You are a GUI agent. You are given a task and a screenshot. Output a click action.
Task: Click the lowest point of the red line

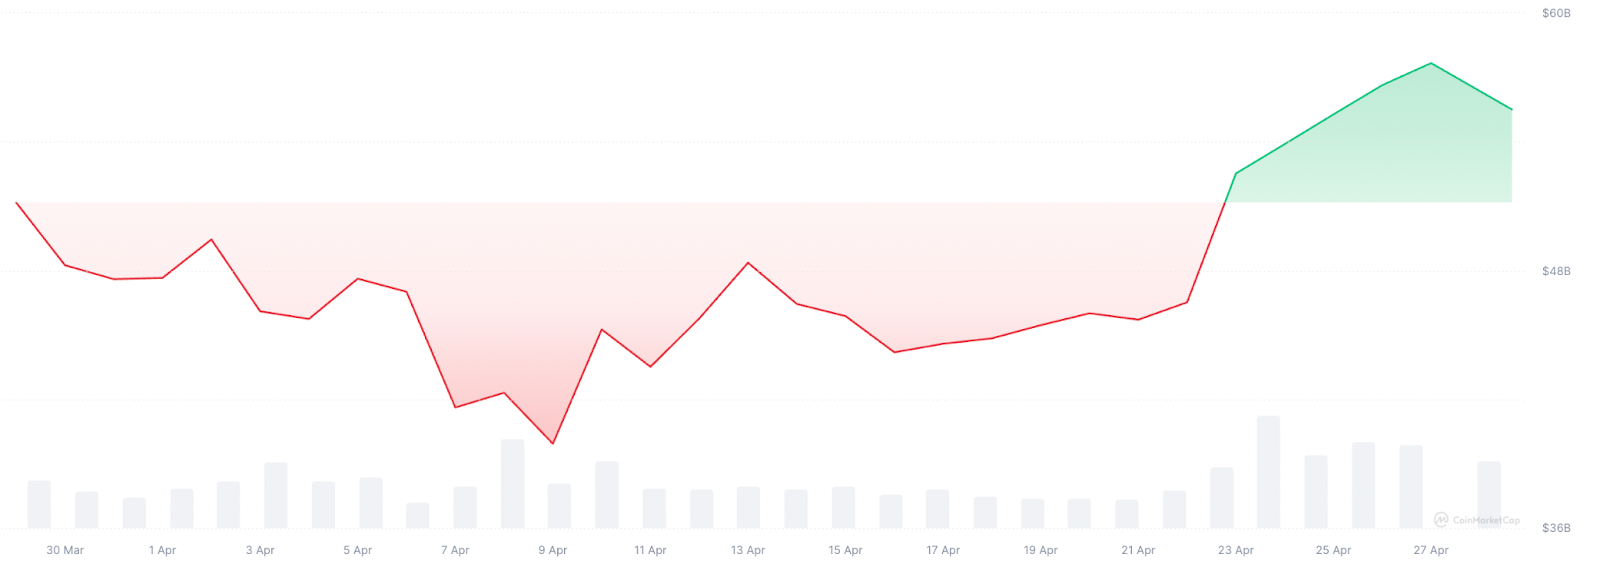553,443
